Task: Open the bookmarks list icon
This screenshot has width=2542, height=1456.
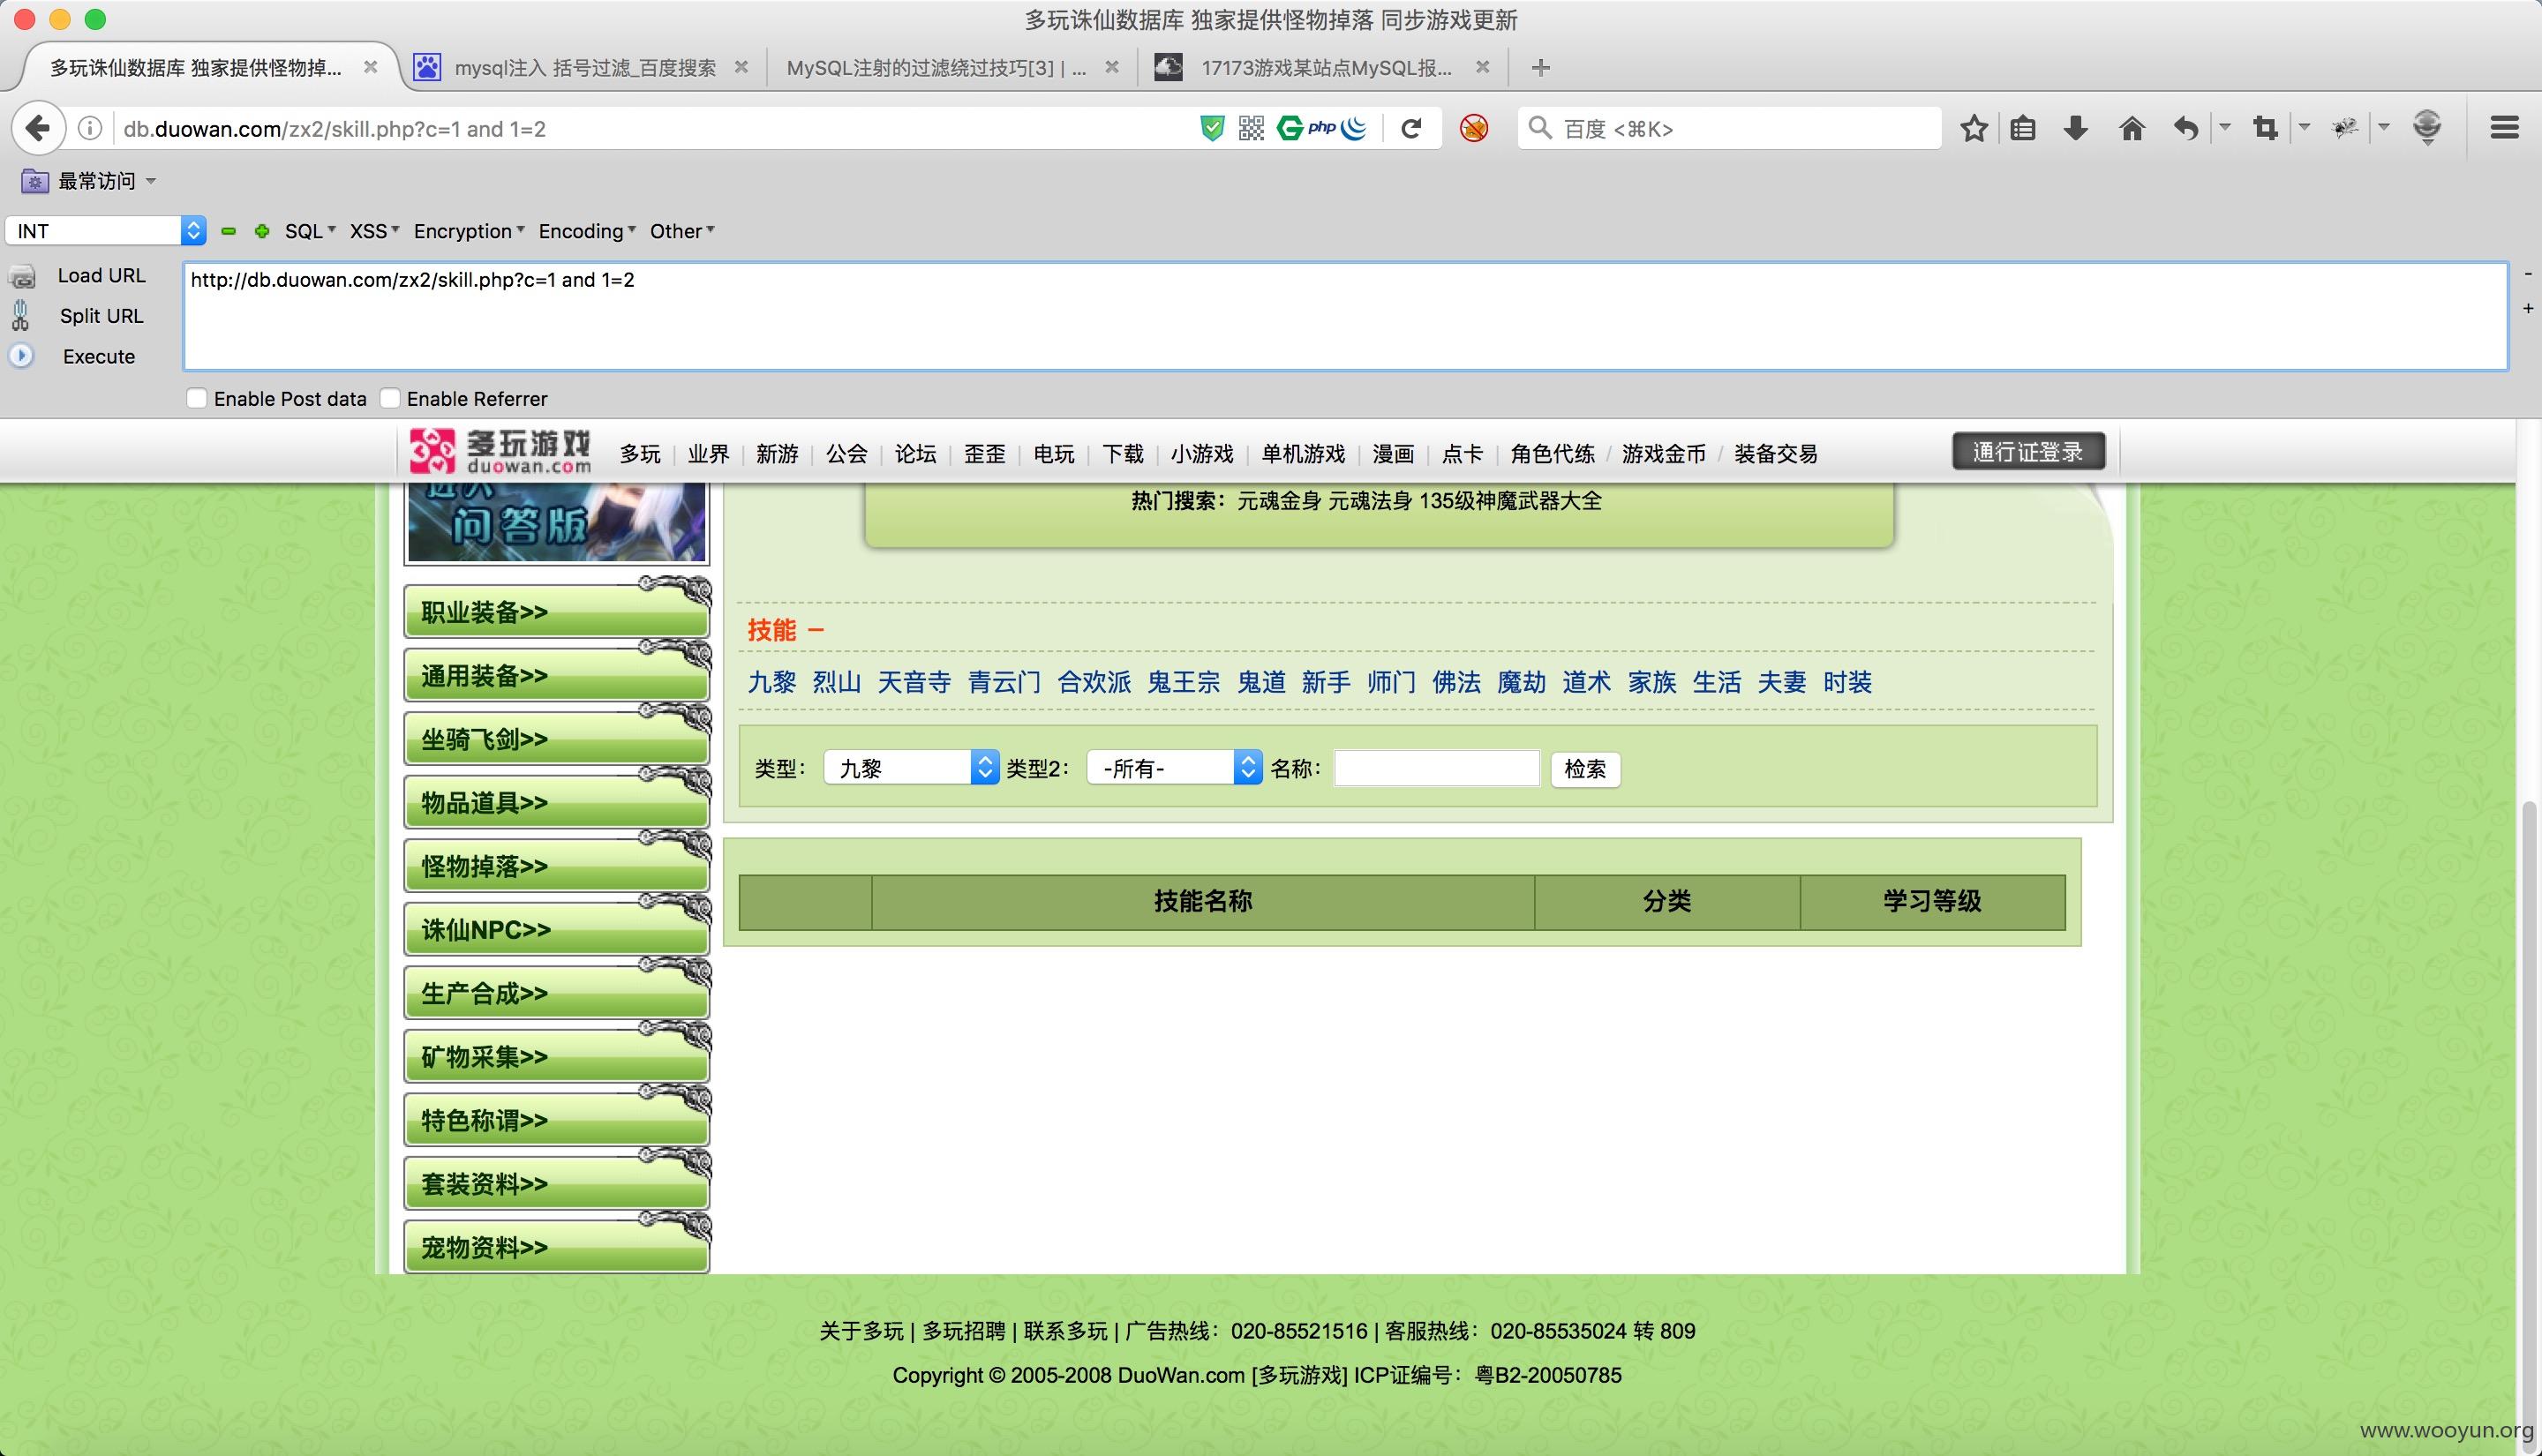Action: point(2023,128)
